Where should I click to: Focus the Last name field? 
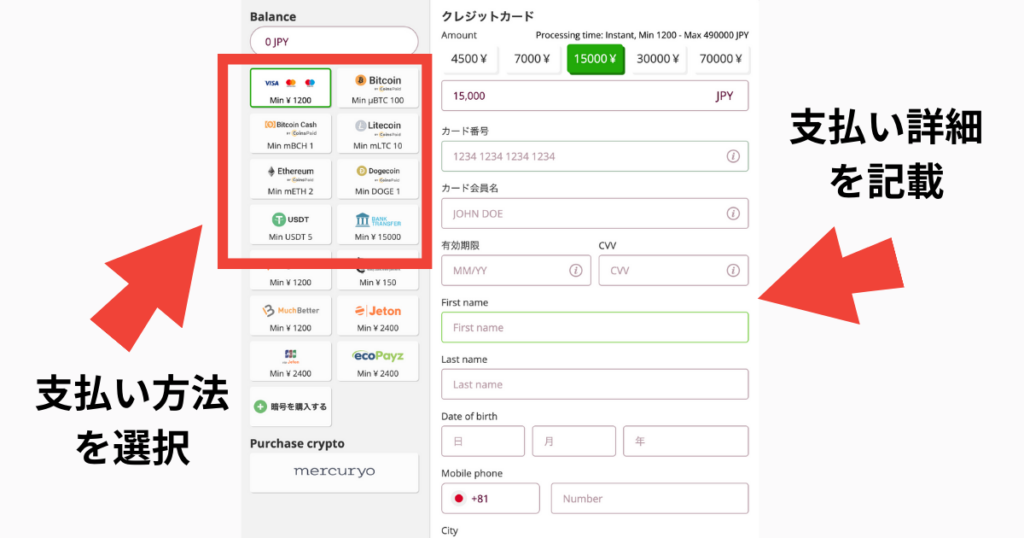(x=595, y=385)
